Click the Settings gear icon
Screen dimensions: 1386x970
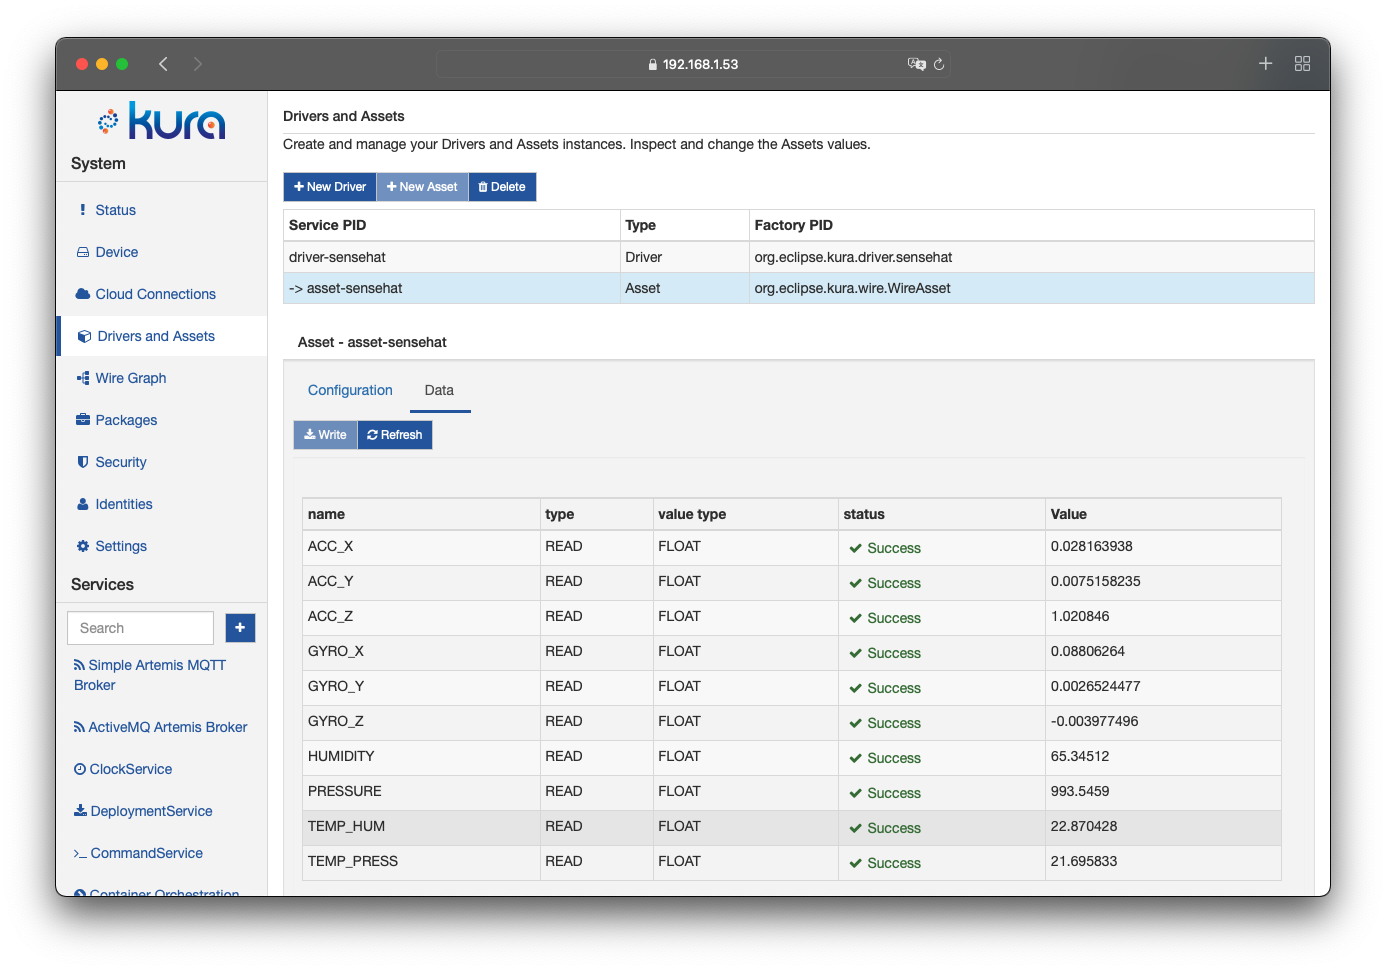point(83,546)
